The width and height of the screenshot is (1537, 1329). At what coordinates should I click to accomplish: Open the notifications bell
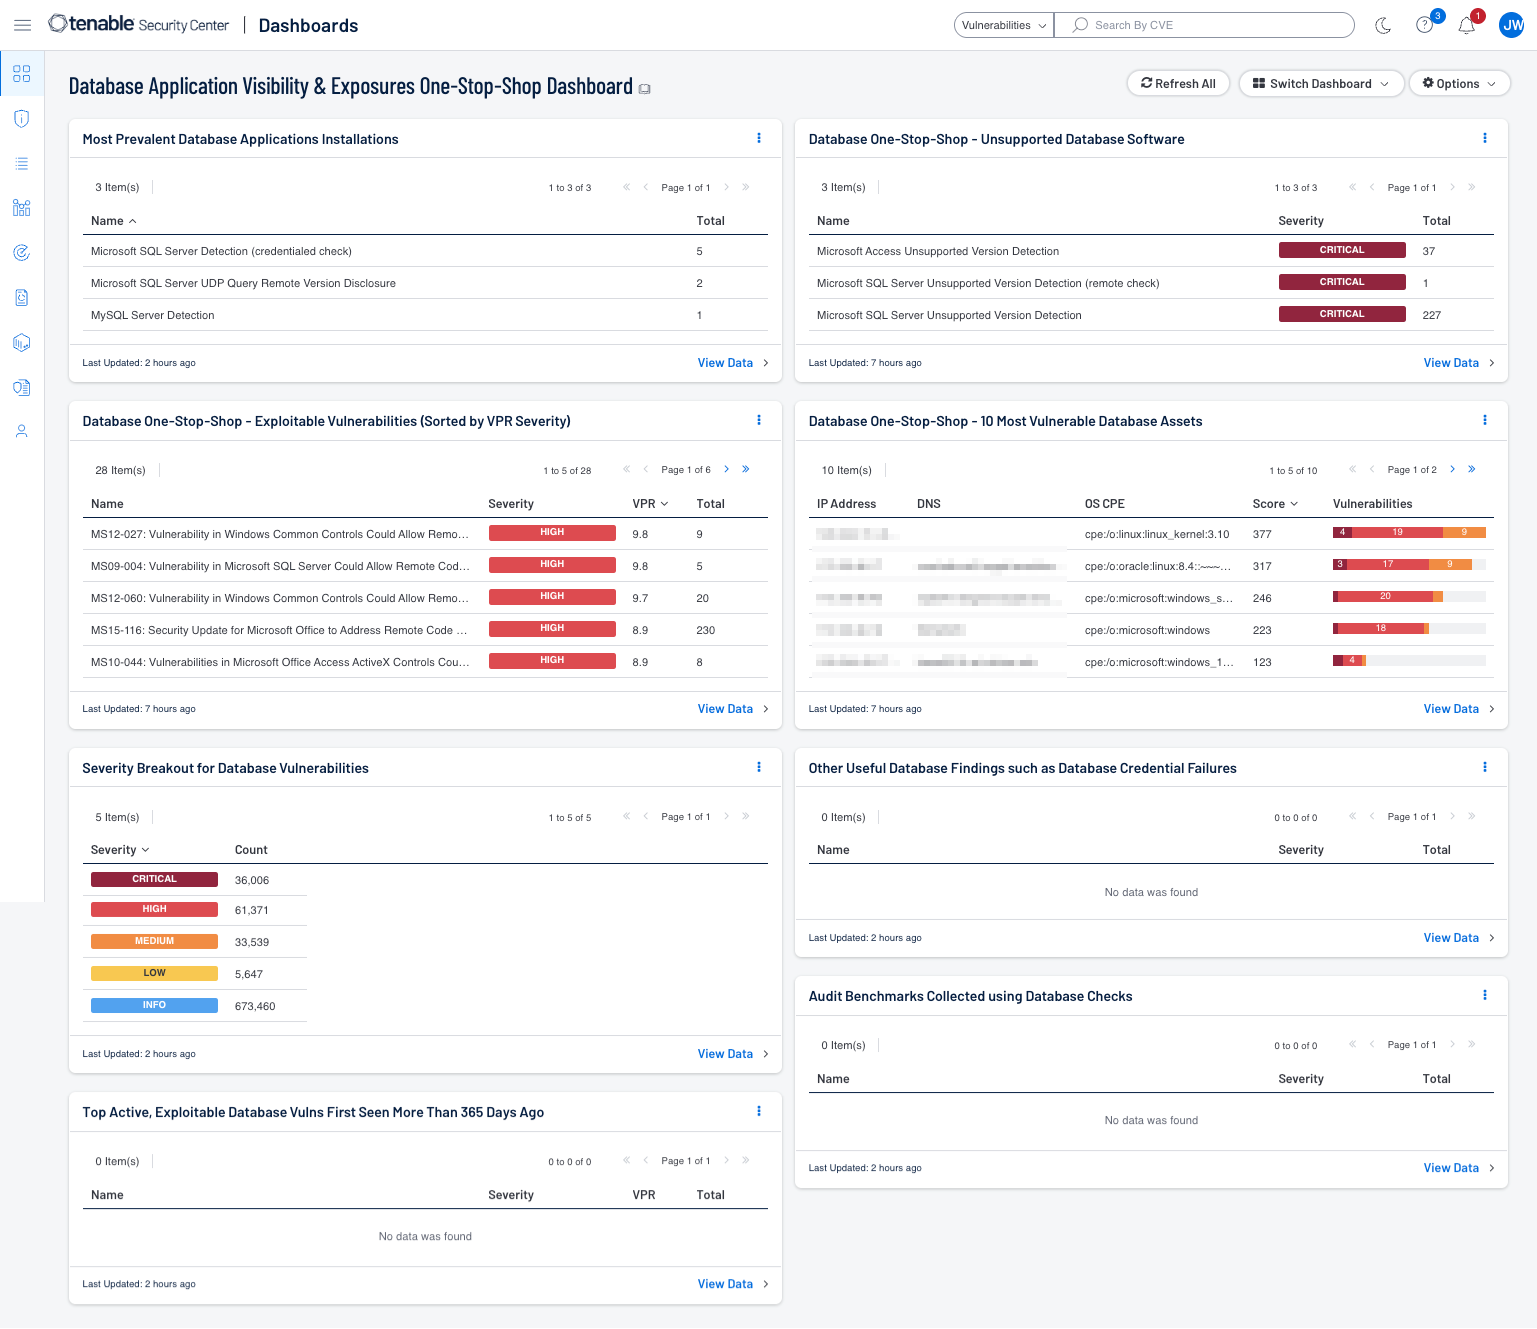(x=1466, y=25)
